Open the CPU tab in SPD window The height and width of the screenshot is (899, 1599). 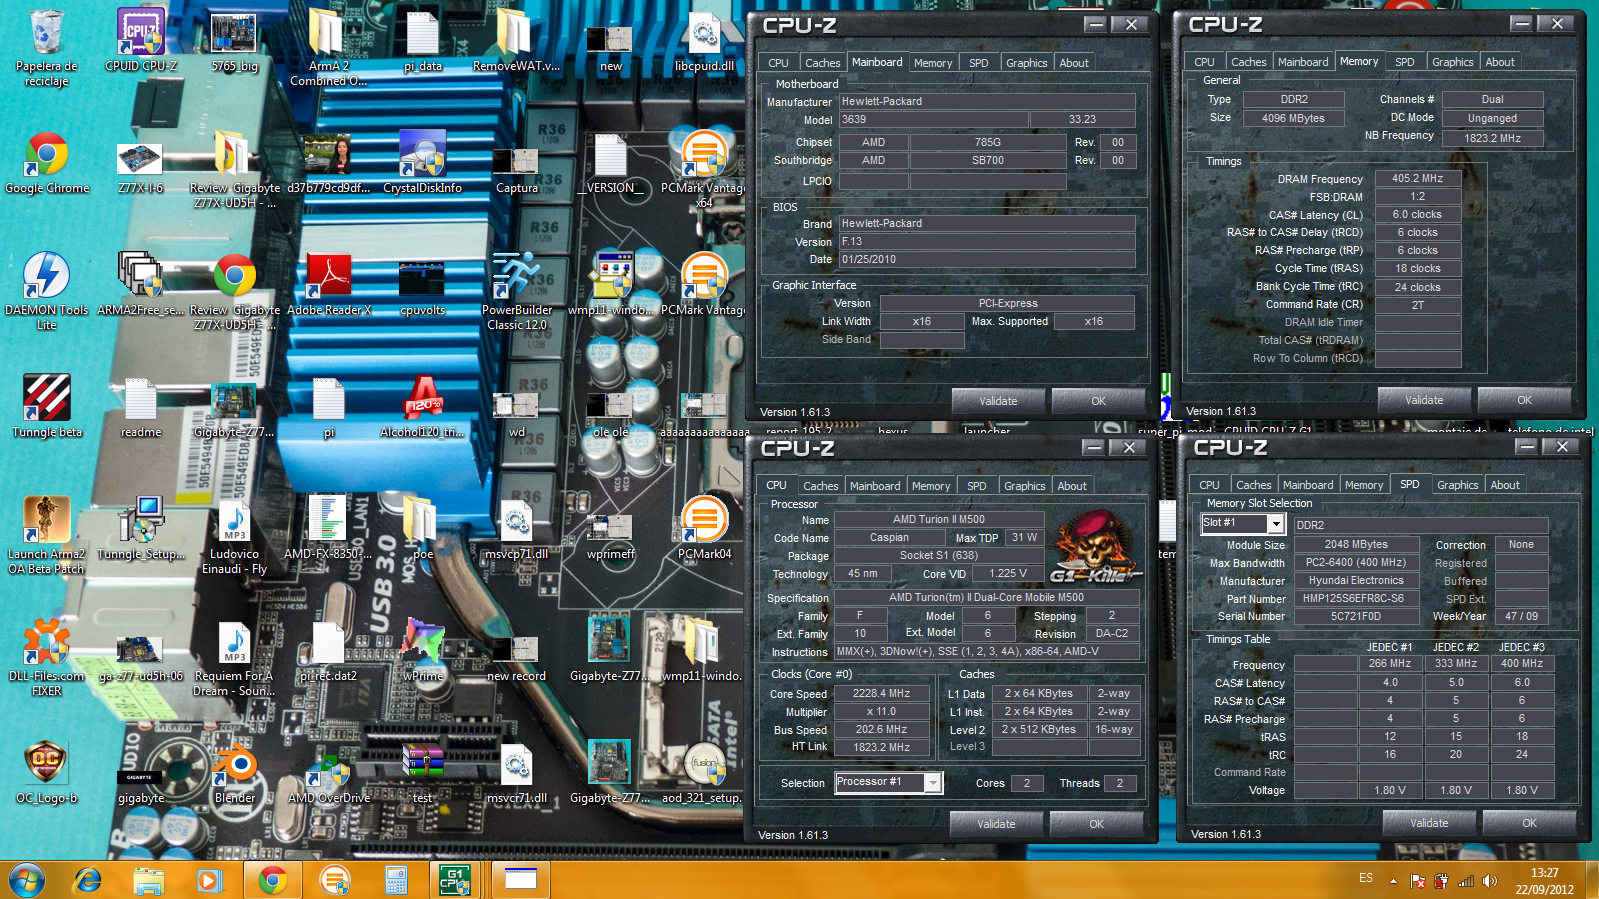pyautogui.click(x=1209, y=484)
